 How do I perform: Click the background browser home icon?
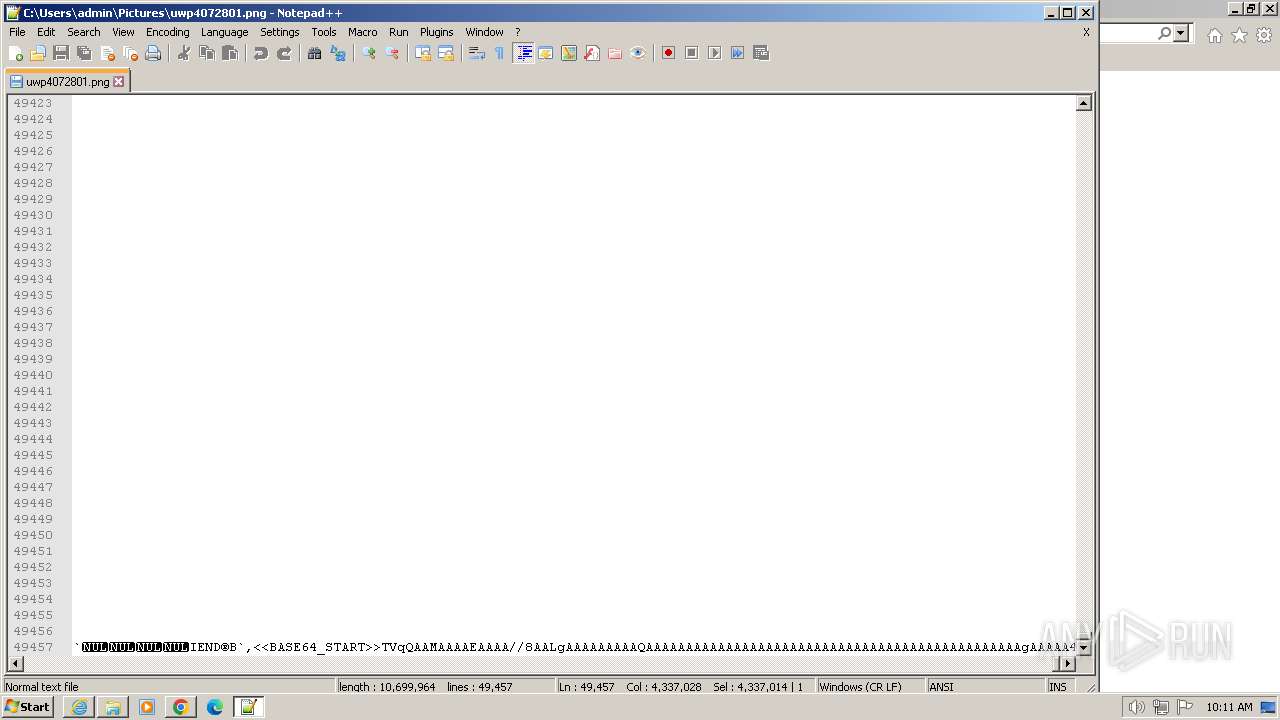[x=1214, y=35]
